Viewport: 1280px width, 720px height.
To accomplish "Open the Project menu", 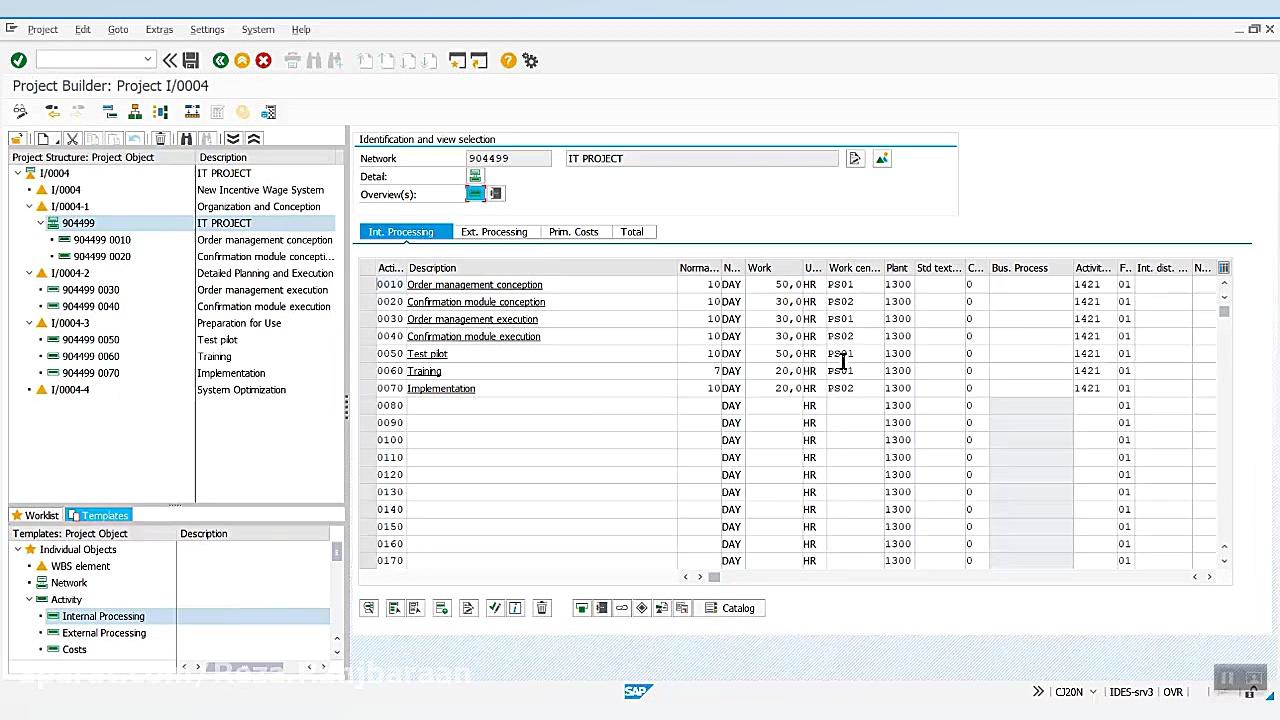I will pyautogui.click(x=43, y=30).
